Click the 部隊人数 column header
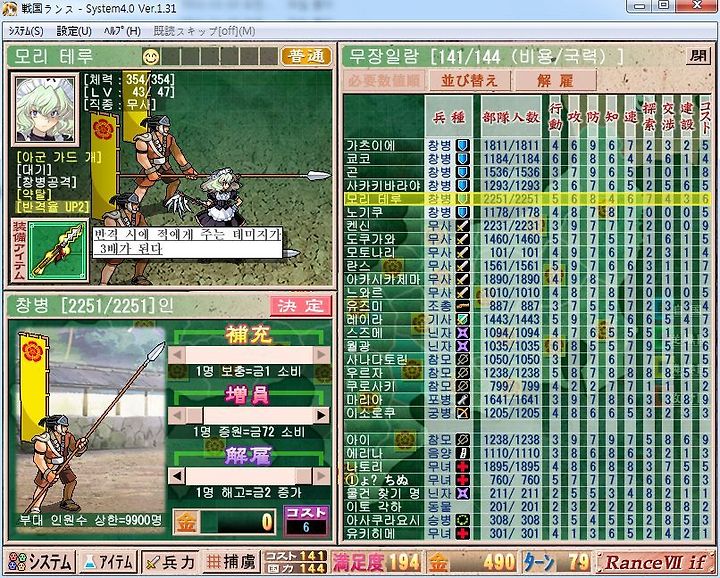The height and width of the screenshot is (578, 720). [511, 117]
